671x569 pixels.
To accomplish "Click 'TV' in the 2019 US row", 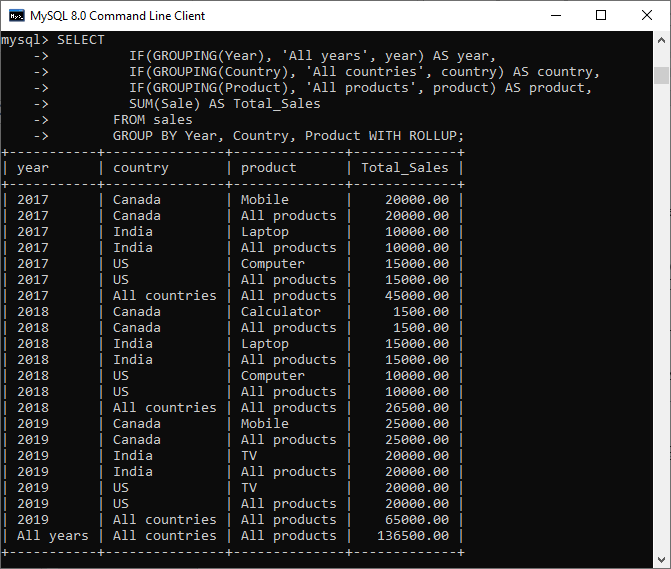I will [249, 488].
